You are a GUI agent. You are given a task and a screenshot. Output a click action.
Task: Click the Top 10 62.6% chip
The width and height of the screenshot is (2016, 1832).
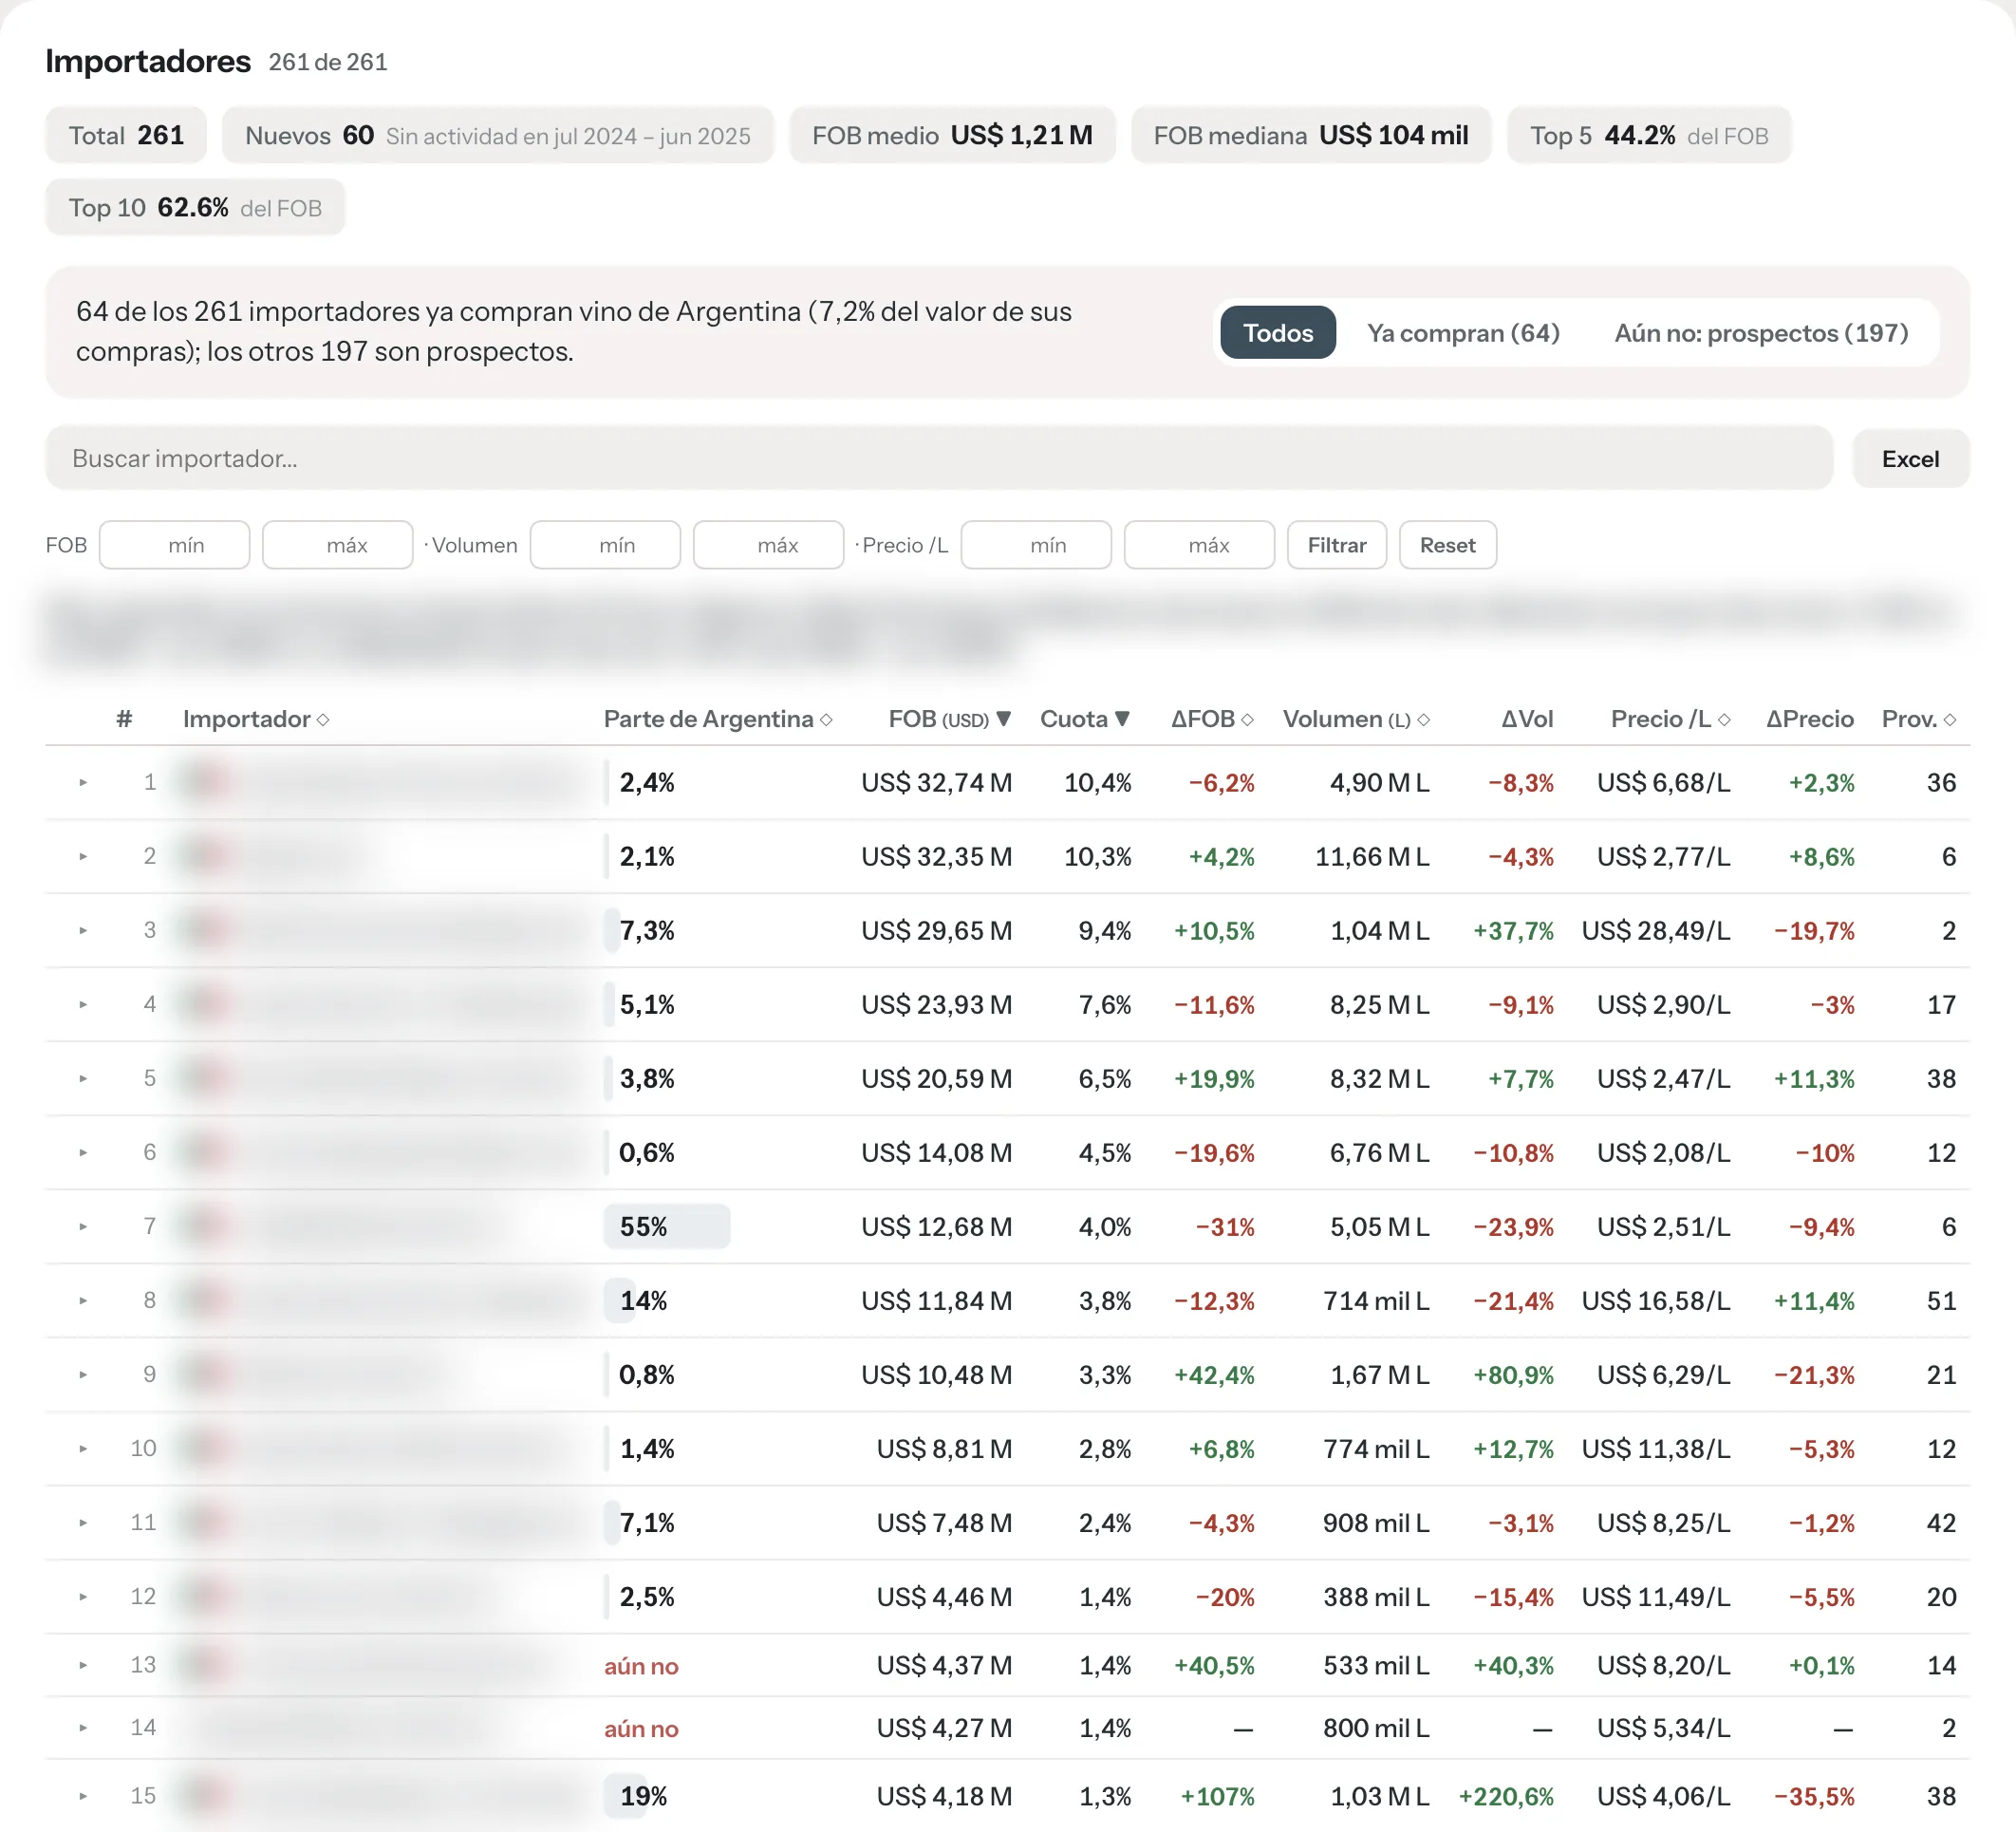click(x=195, y=208)
